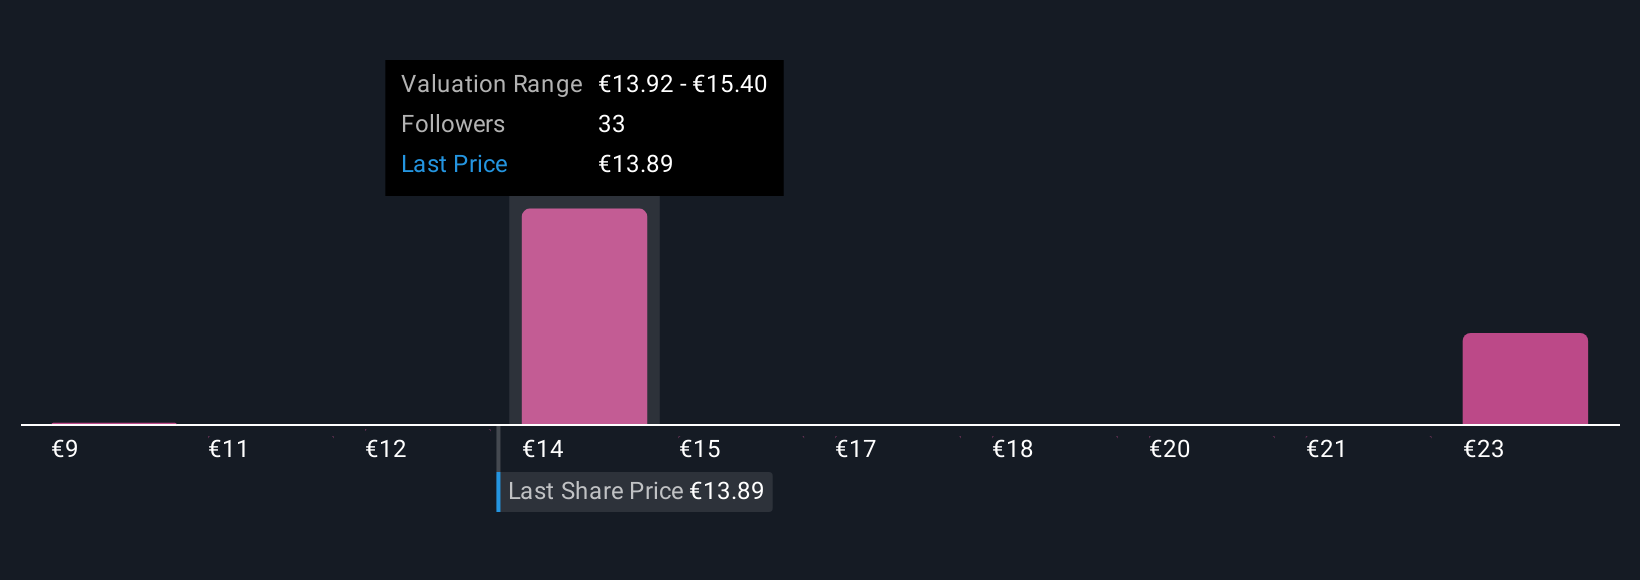Select the €15 axis tick label
This screenshot has height=580, width=1640.
[x=700, y=449]
